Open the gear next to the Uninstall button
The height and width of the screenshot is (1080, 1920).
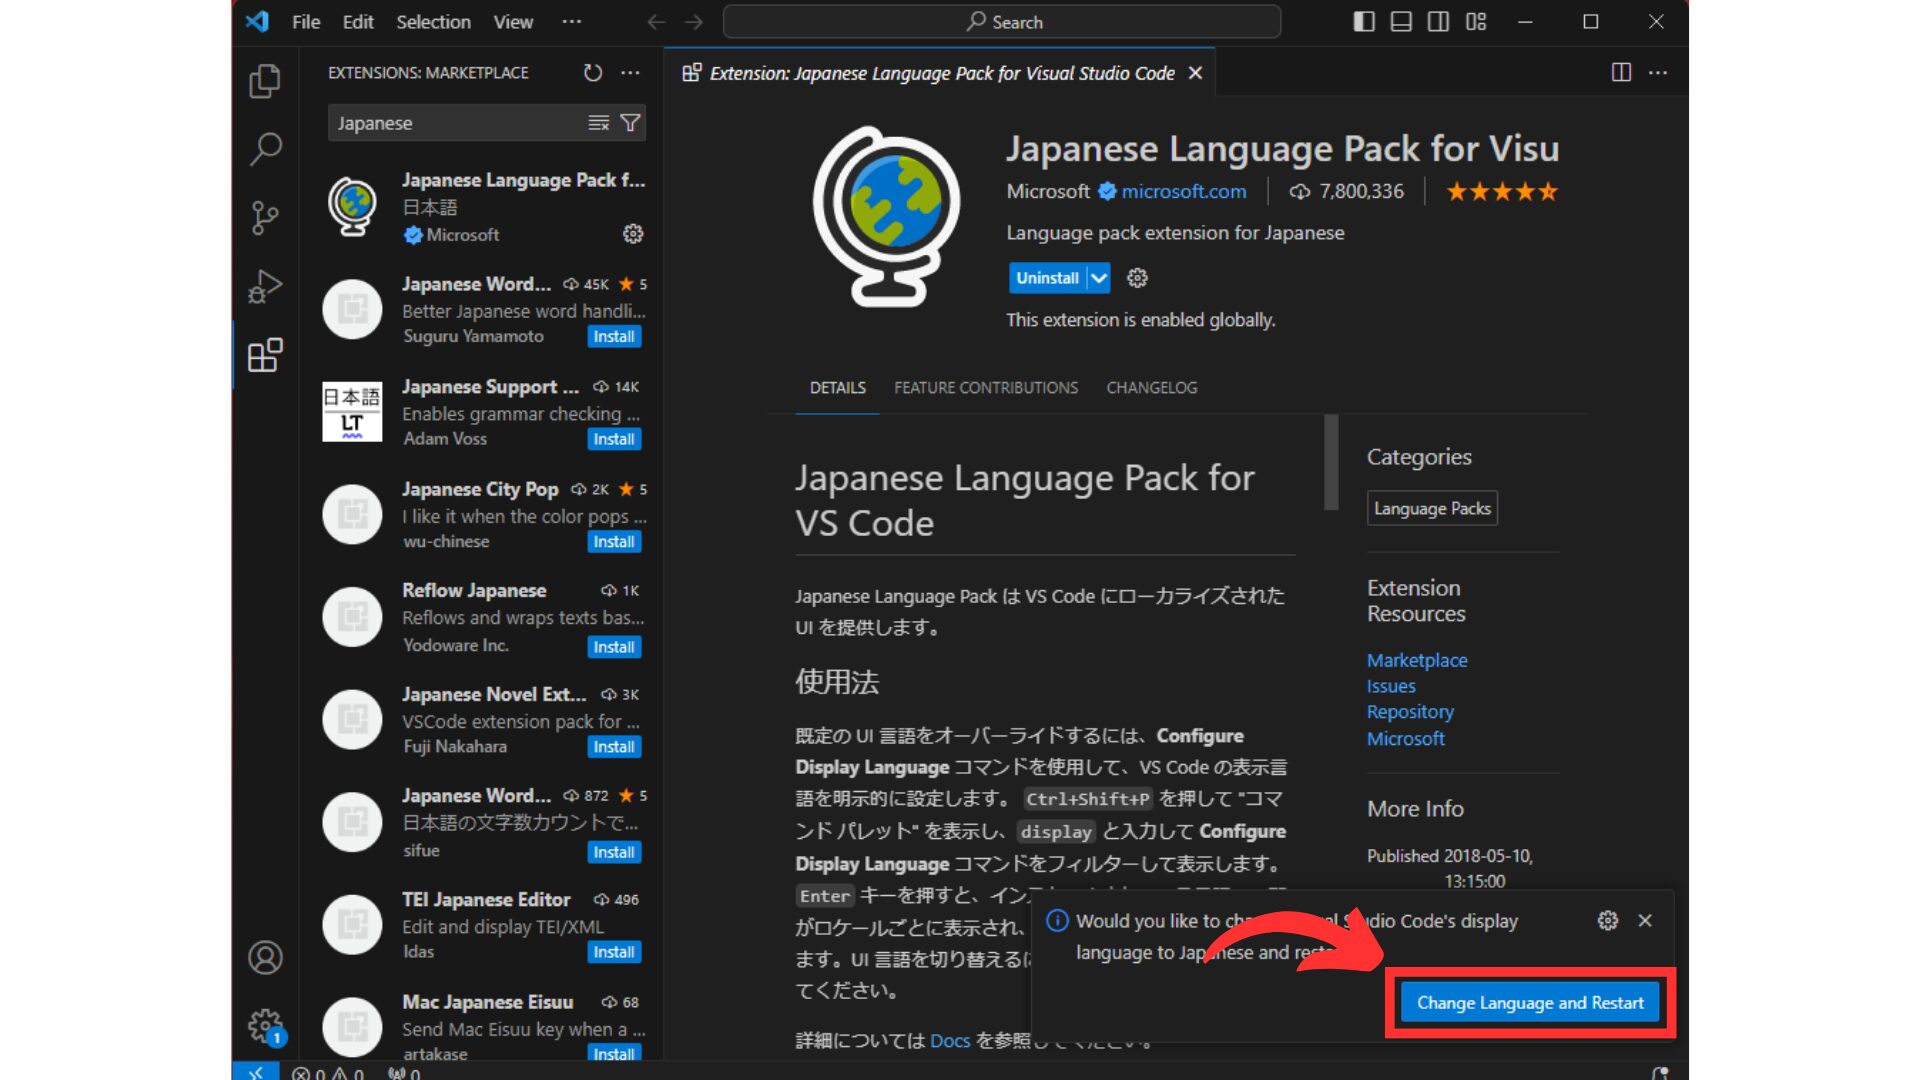(1137, 278)
